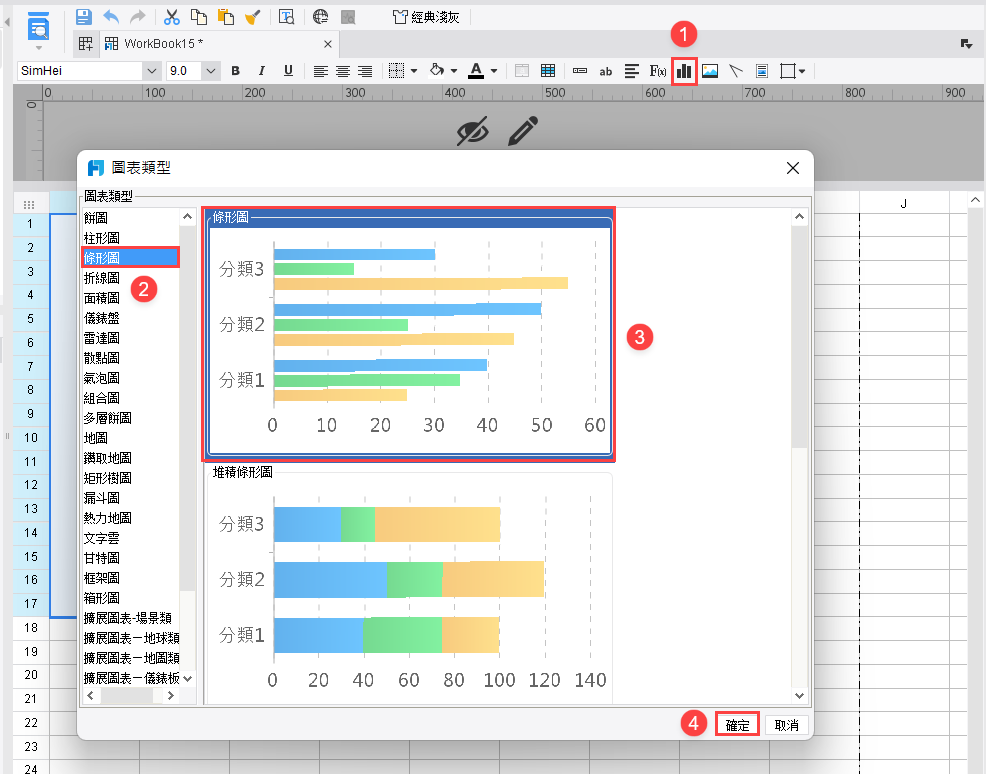986x774 pixels.
Task: Open the 9.0 font size dropdown
Action: tap(211, 71)
